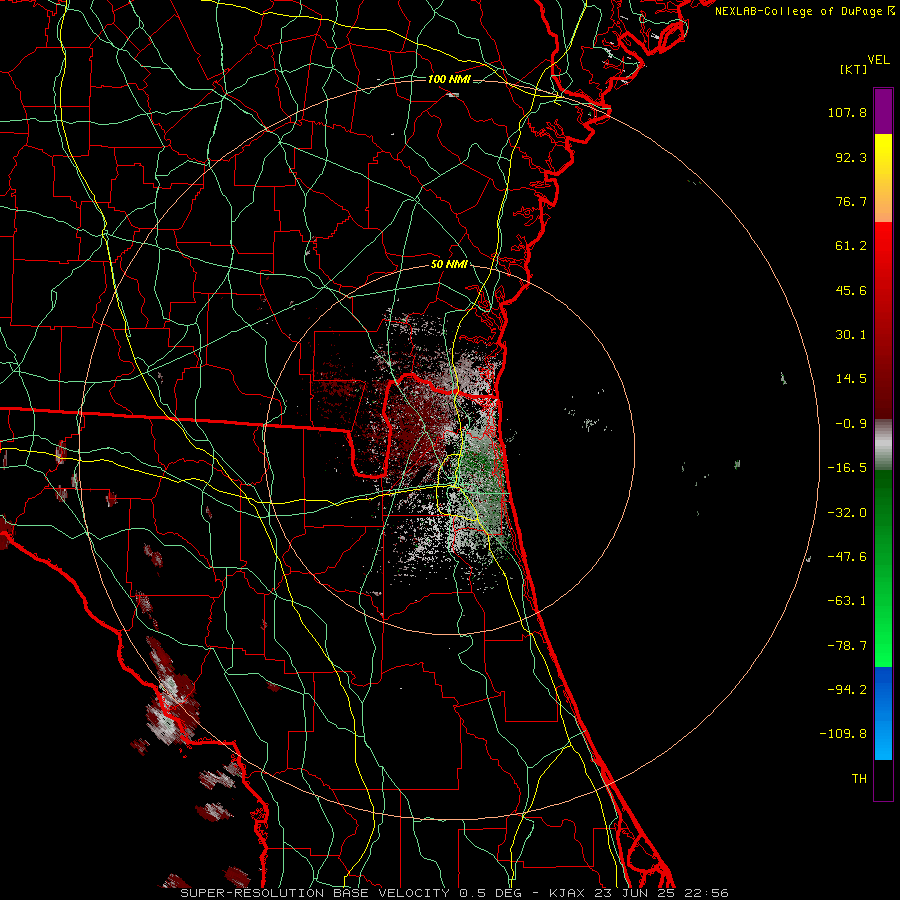The image size is (900, 900).
Task: Click the 14.5 velocity scale value
Action: point(851,379)
